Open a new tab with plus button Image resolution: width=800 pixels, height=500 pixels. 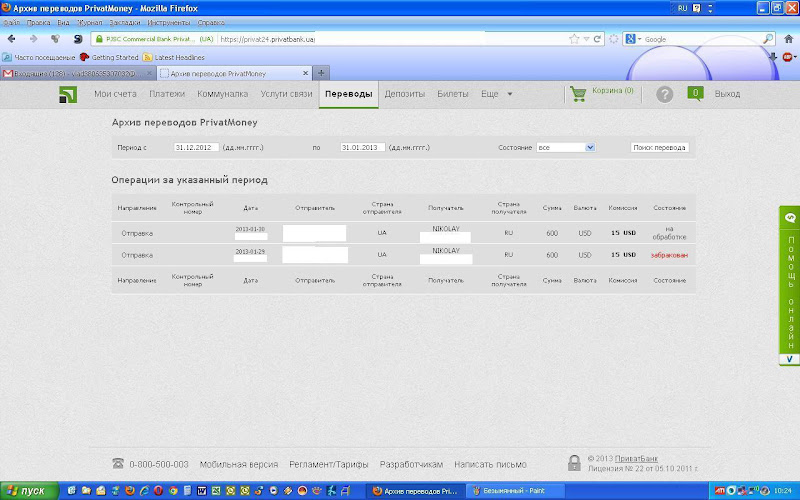click(x=321, y=73)
